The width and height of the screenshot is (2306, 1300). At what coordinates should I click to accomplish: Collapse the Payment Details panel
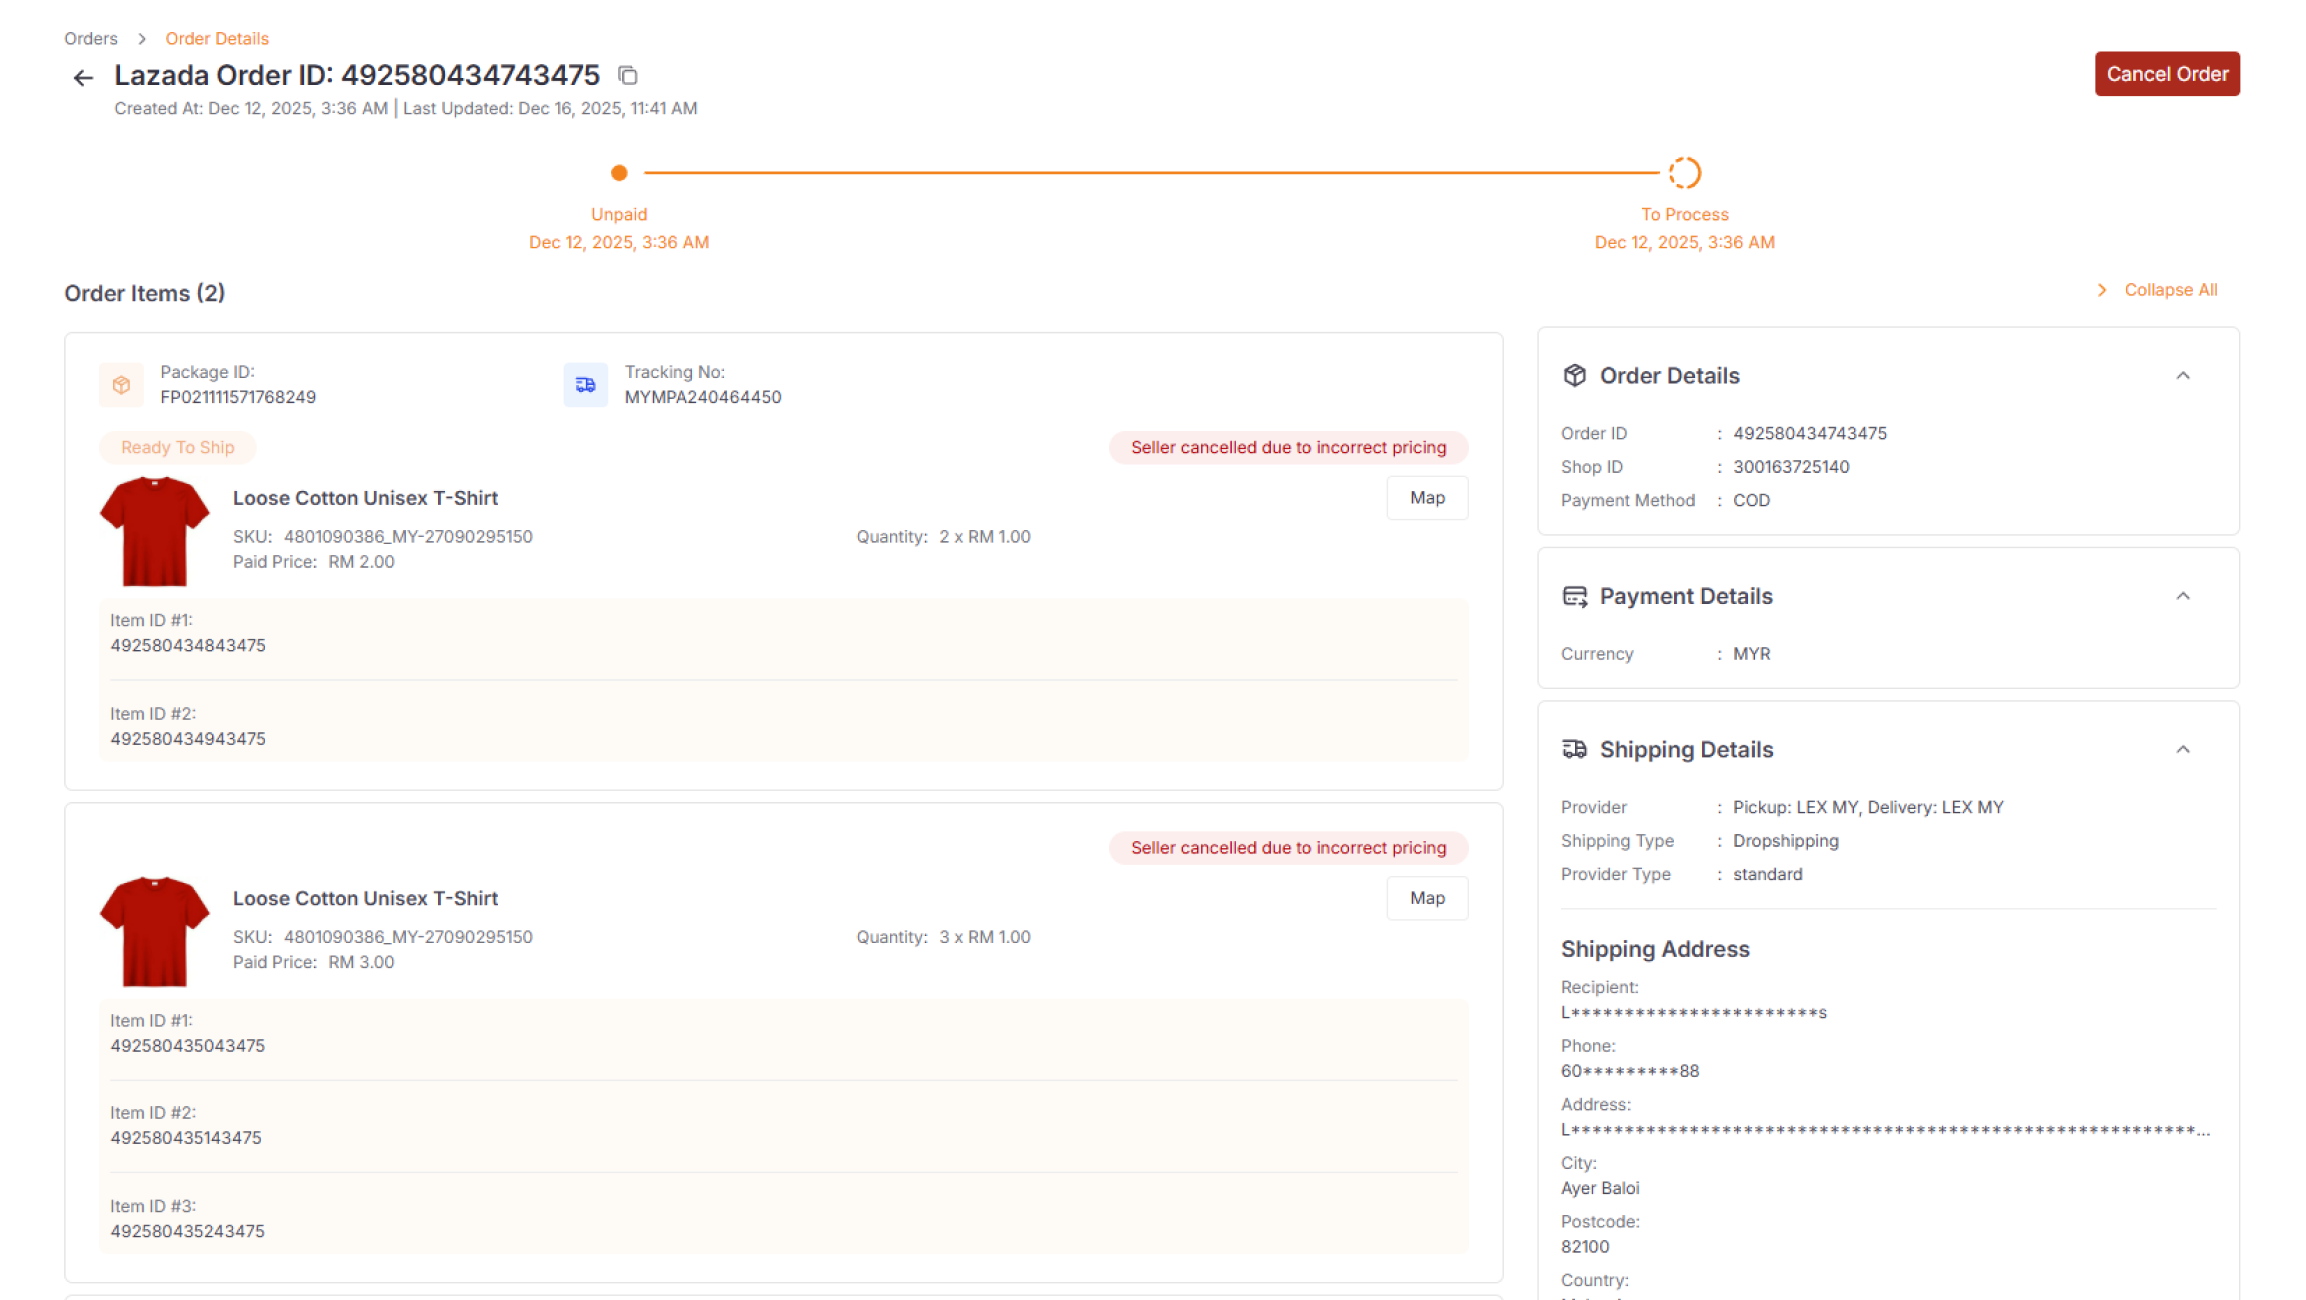pyautogui.click(x=2183, y=595)
